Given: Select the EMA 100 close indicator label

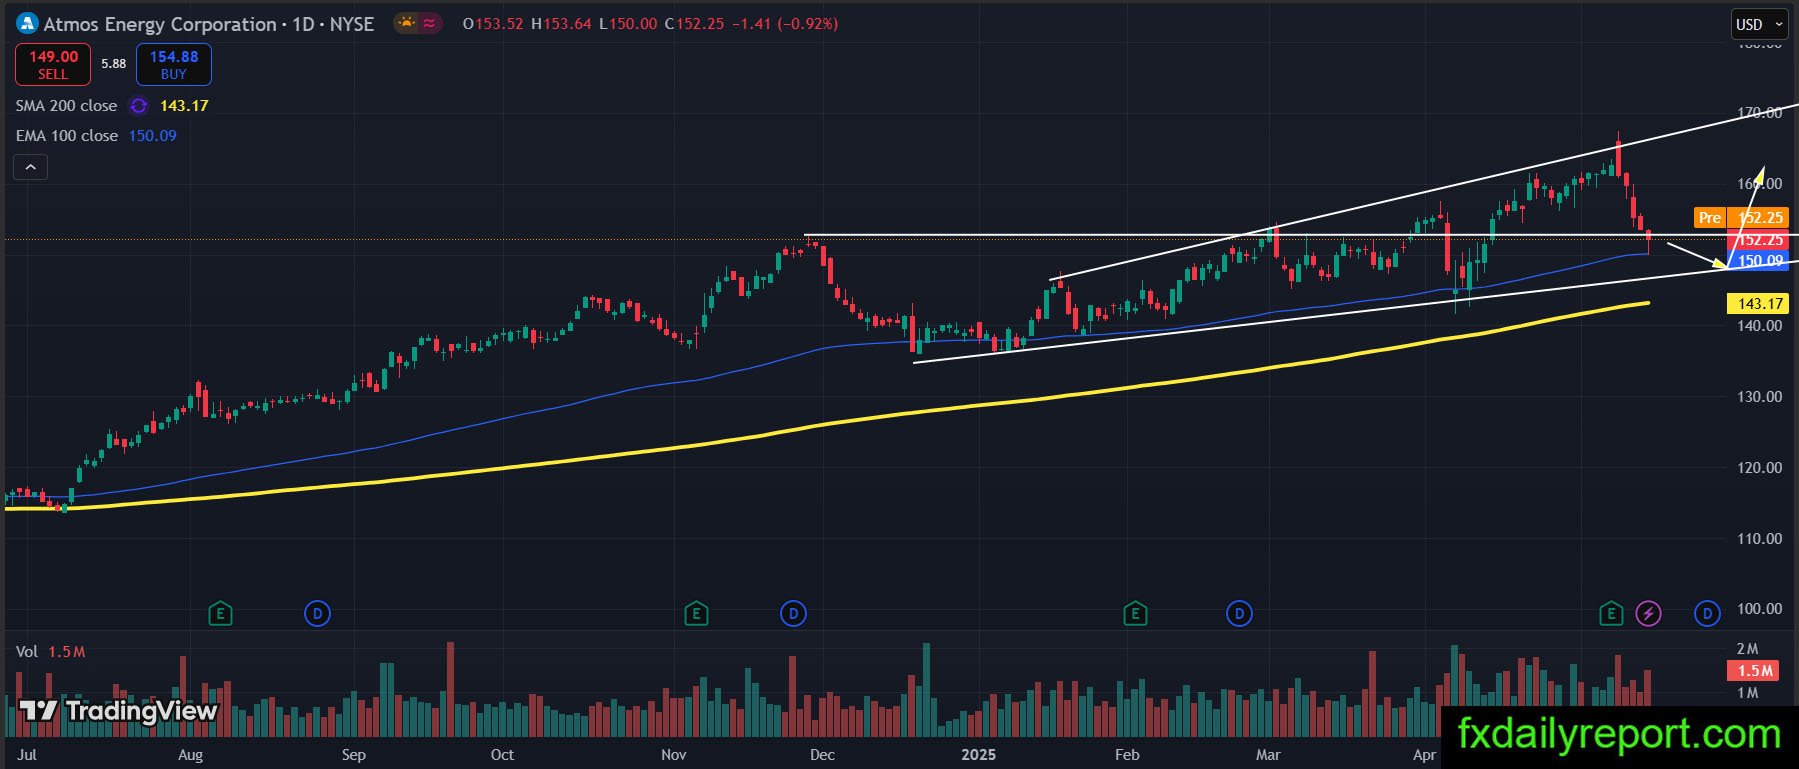Looking at the screenshot, I should click(x=67, y=136).
